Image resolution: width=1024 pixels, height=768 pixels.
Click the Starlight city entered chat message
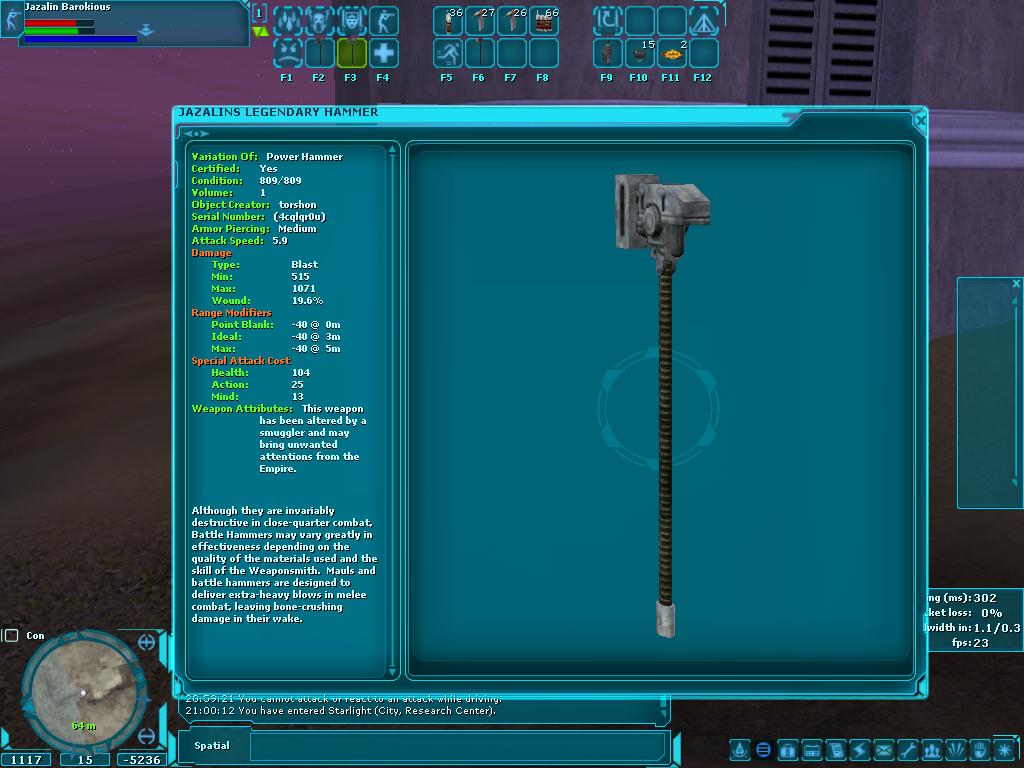point(340,711)
